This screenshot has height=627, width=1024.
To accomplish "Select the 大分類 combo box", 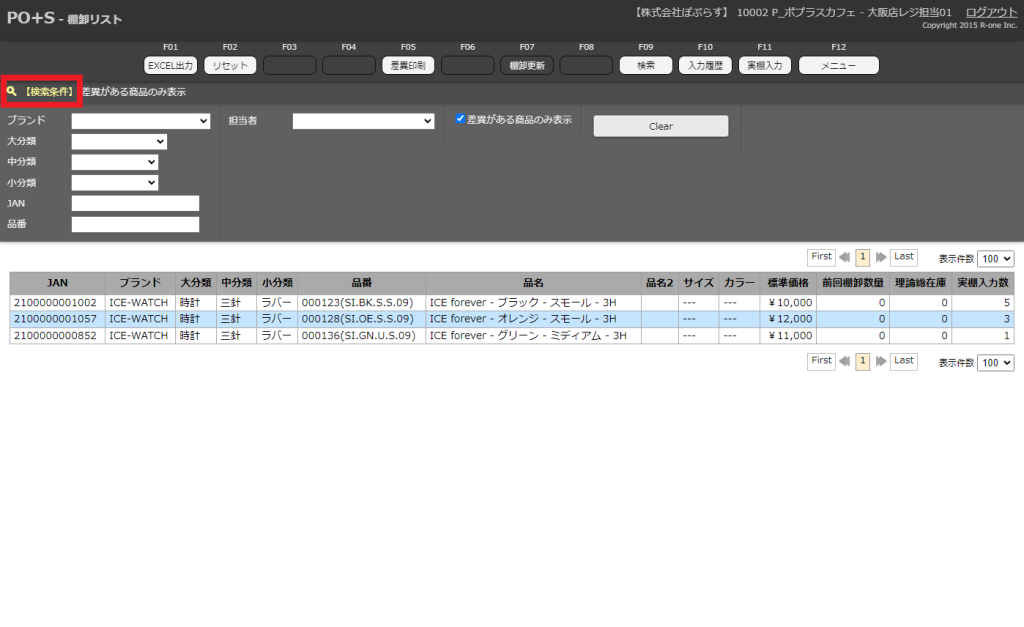I will click(119, 142).
